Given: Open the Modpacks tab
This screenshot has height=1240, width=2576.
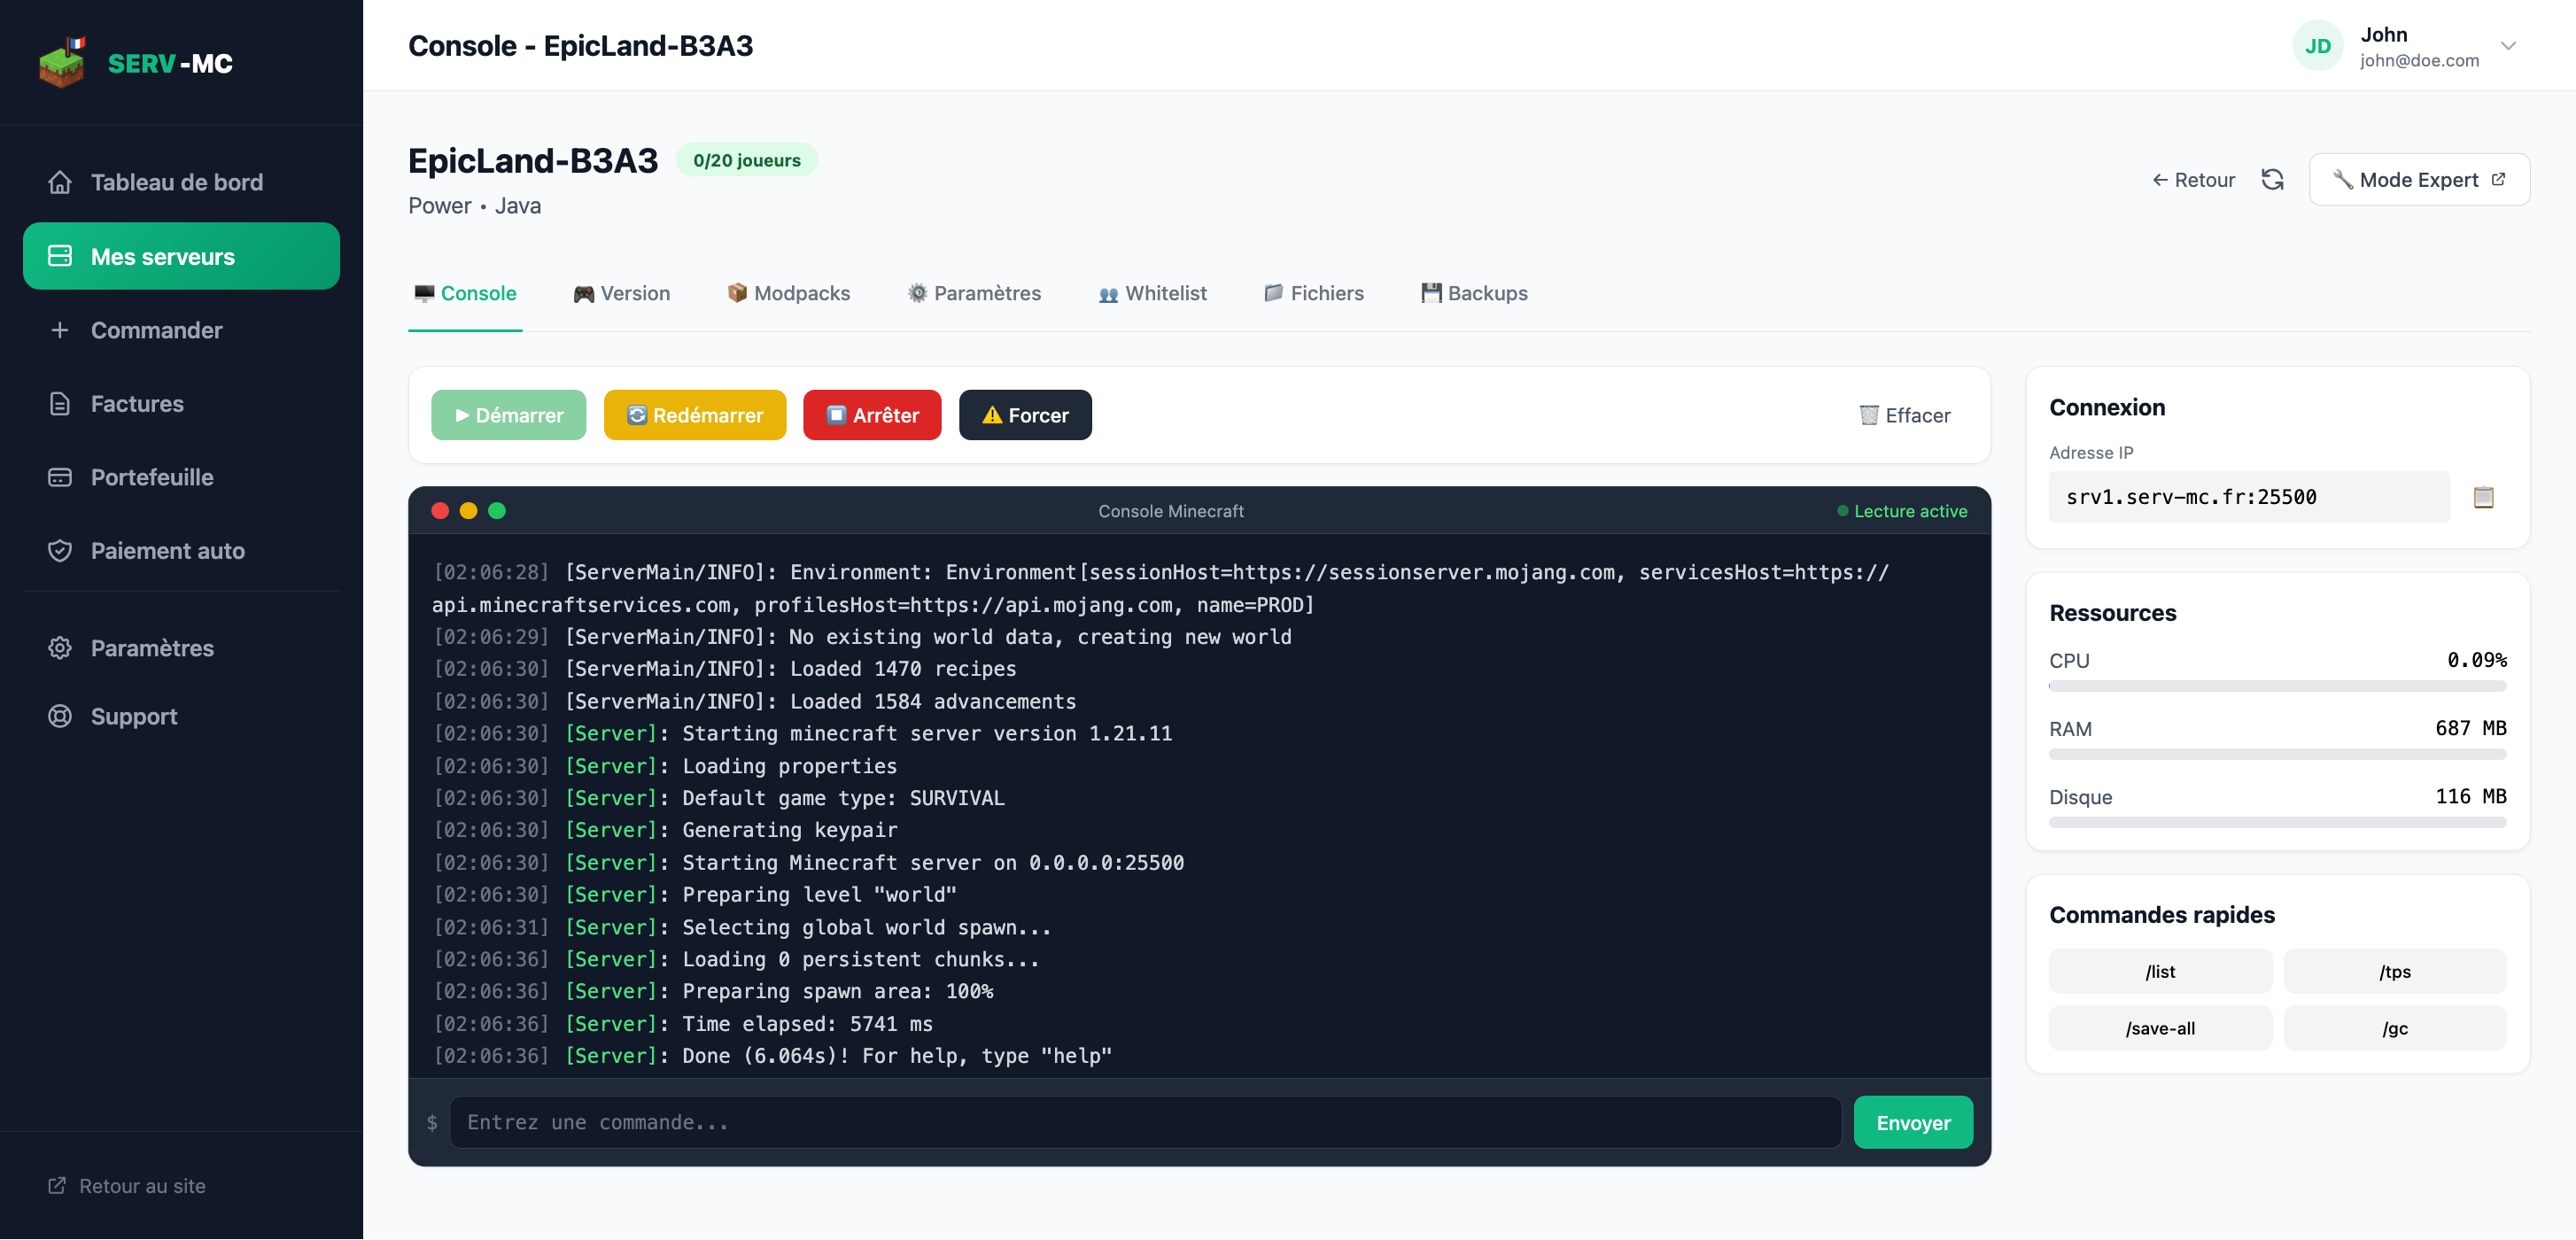Looking at the screenshot, I should pos(789,293).
